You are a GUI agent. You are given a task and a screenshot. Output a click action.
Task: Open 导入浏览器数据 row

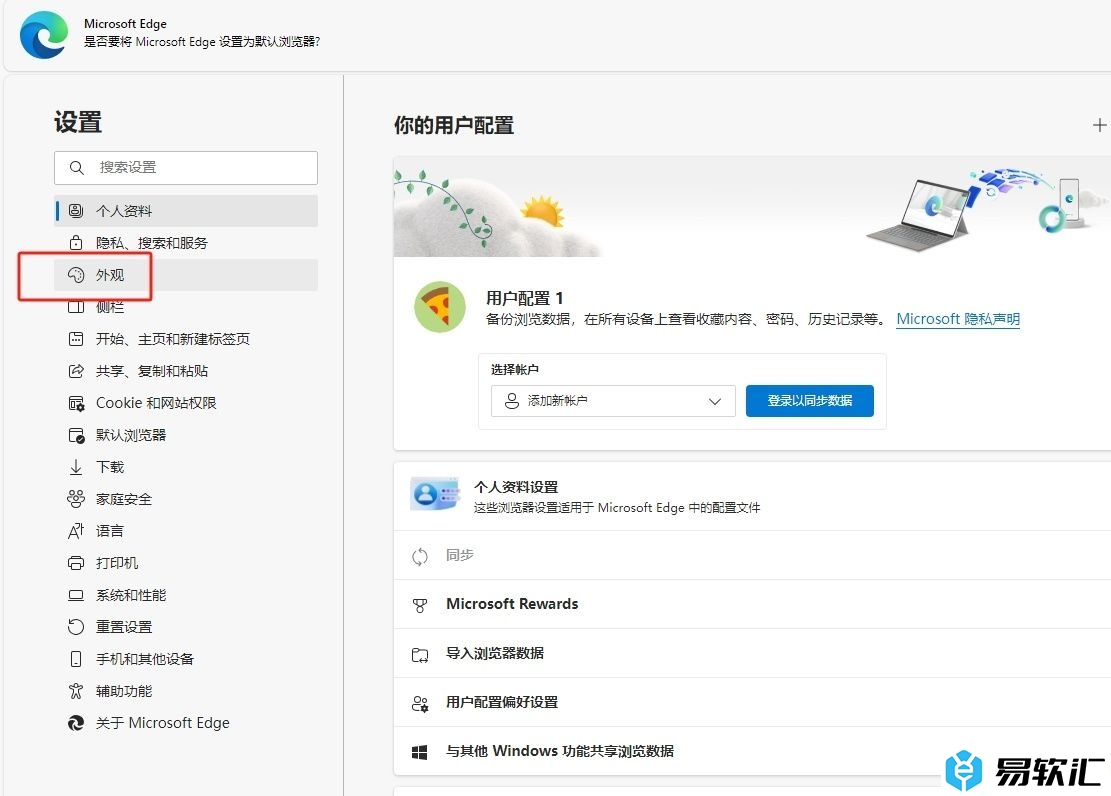click(752, 654)
